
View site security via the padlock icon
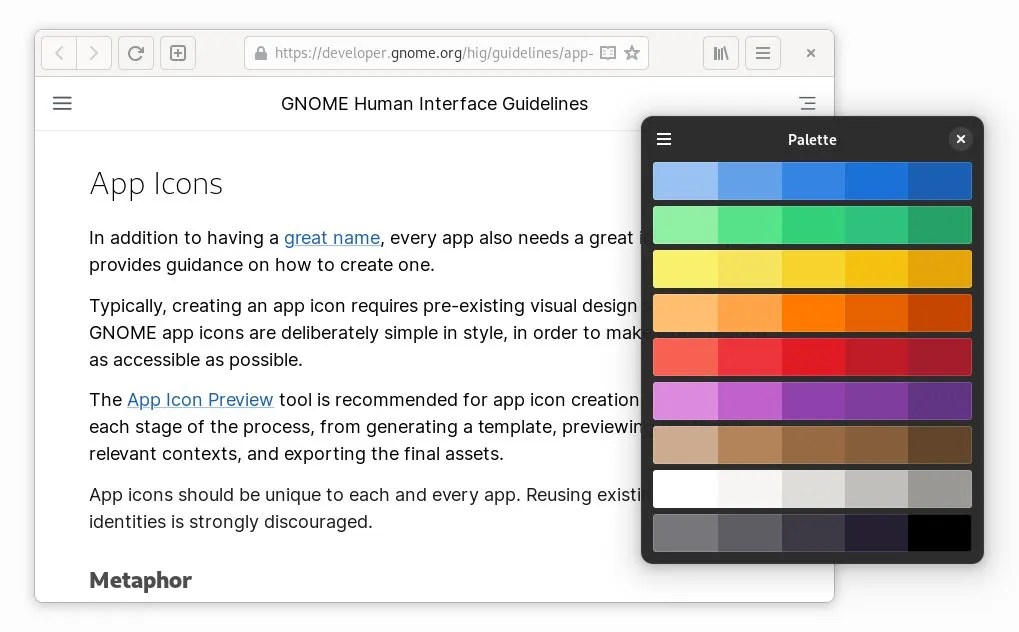point(259,53)
